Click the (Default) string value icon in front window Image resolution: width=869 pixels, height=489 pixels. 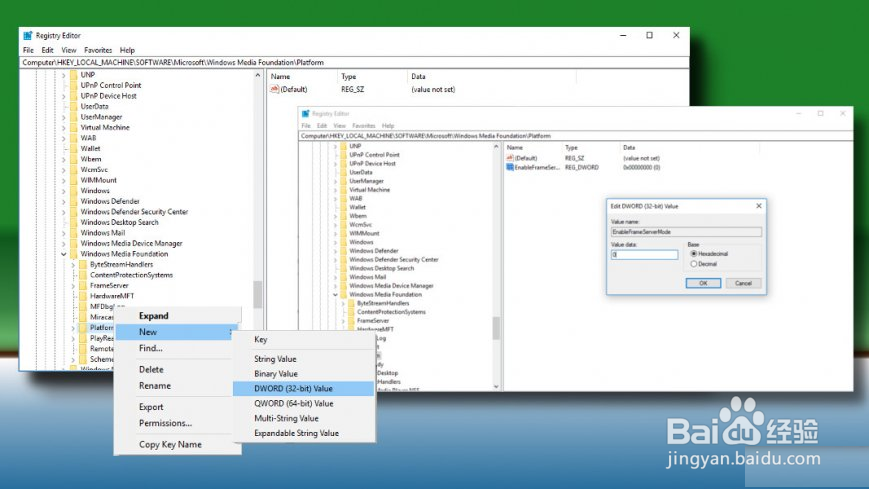click(x=274, y=89)
